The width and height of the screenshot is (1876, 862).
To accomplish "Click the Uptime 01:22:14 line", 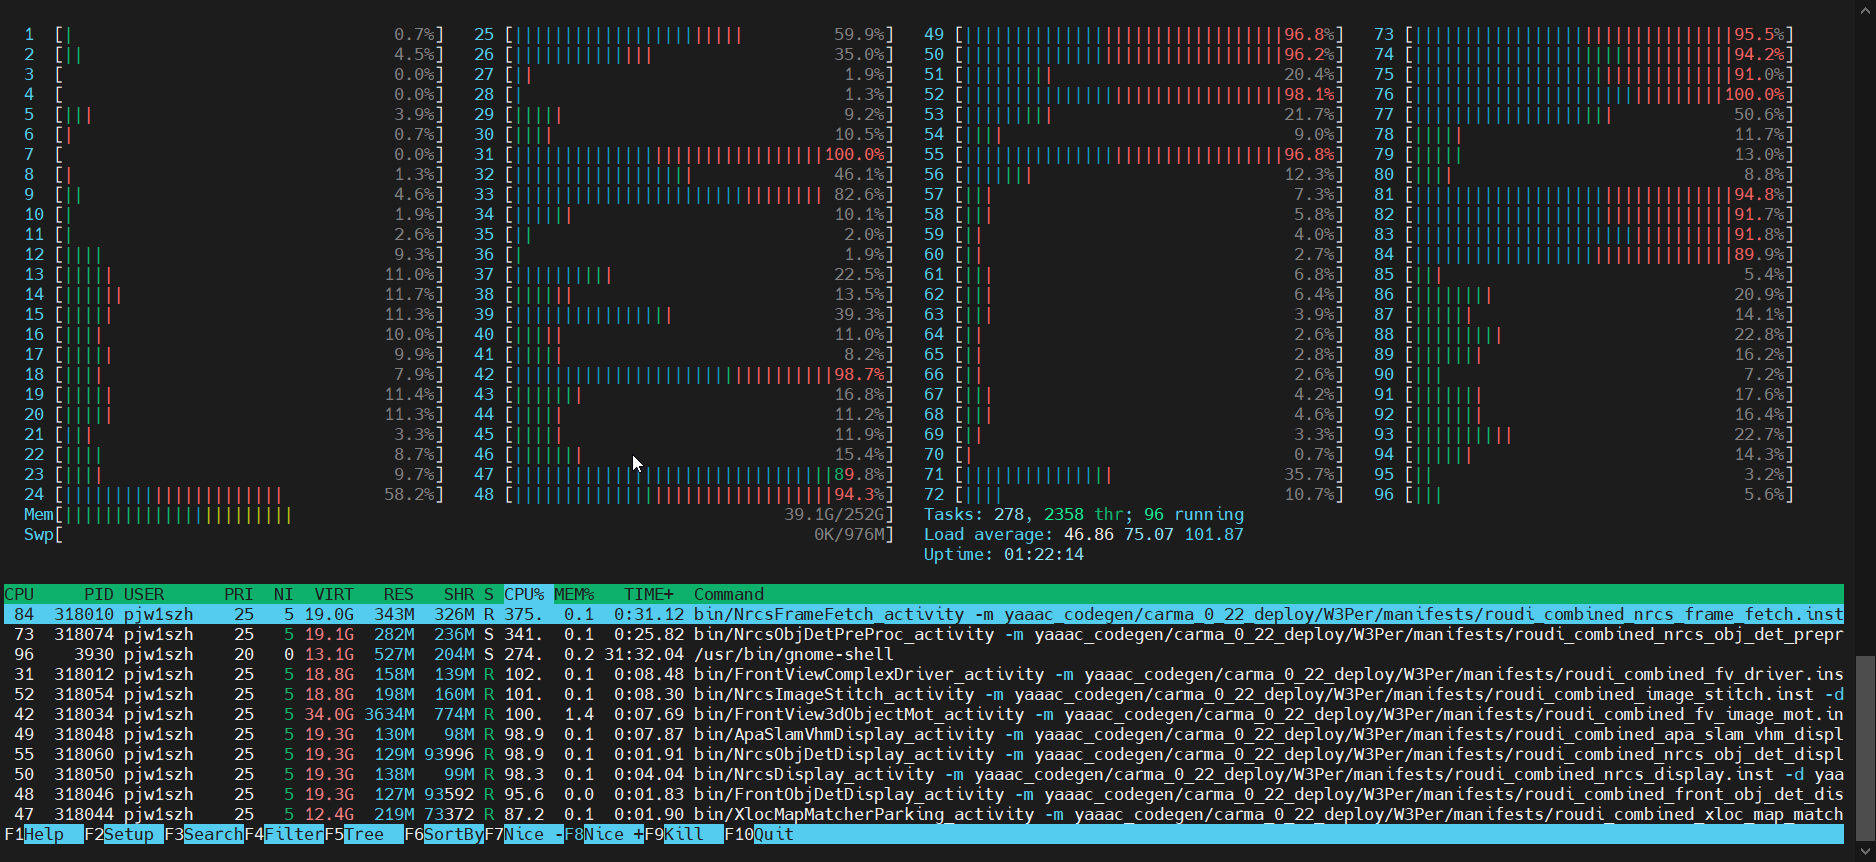I will click(1004, 554).
